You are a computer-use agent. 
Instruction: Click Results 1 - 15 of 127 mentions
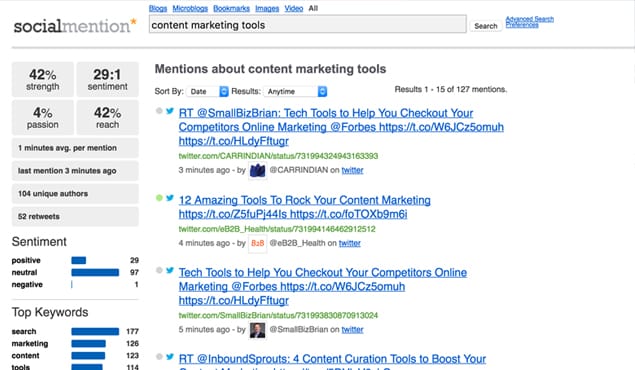point(451,89)
